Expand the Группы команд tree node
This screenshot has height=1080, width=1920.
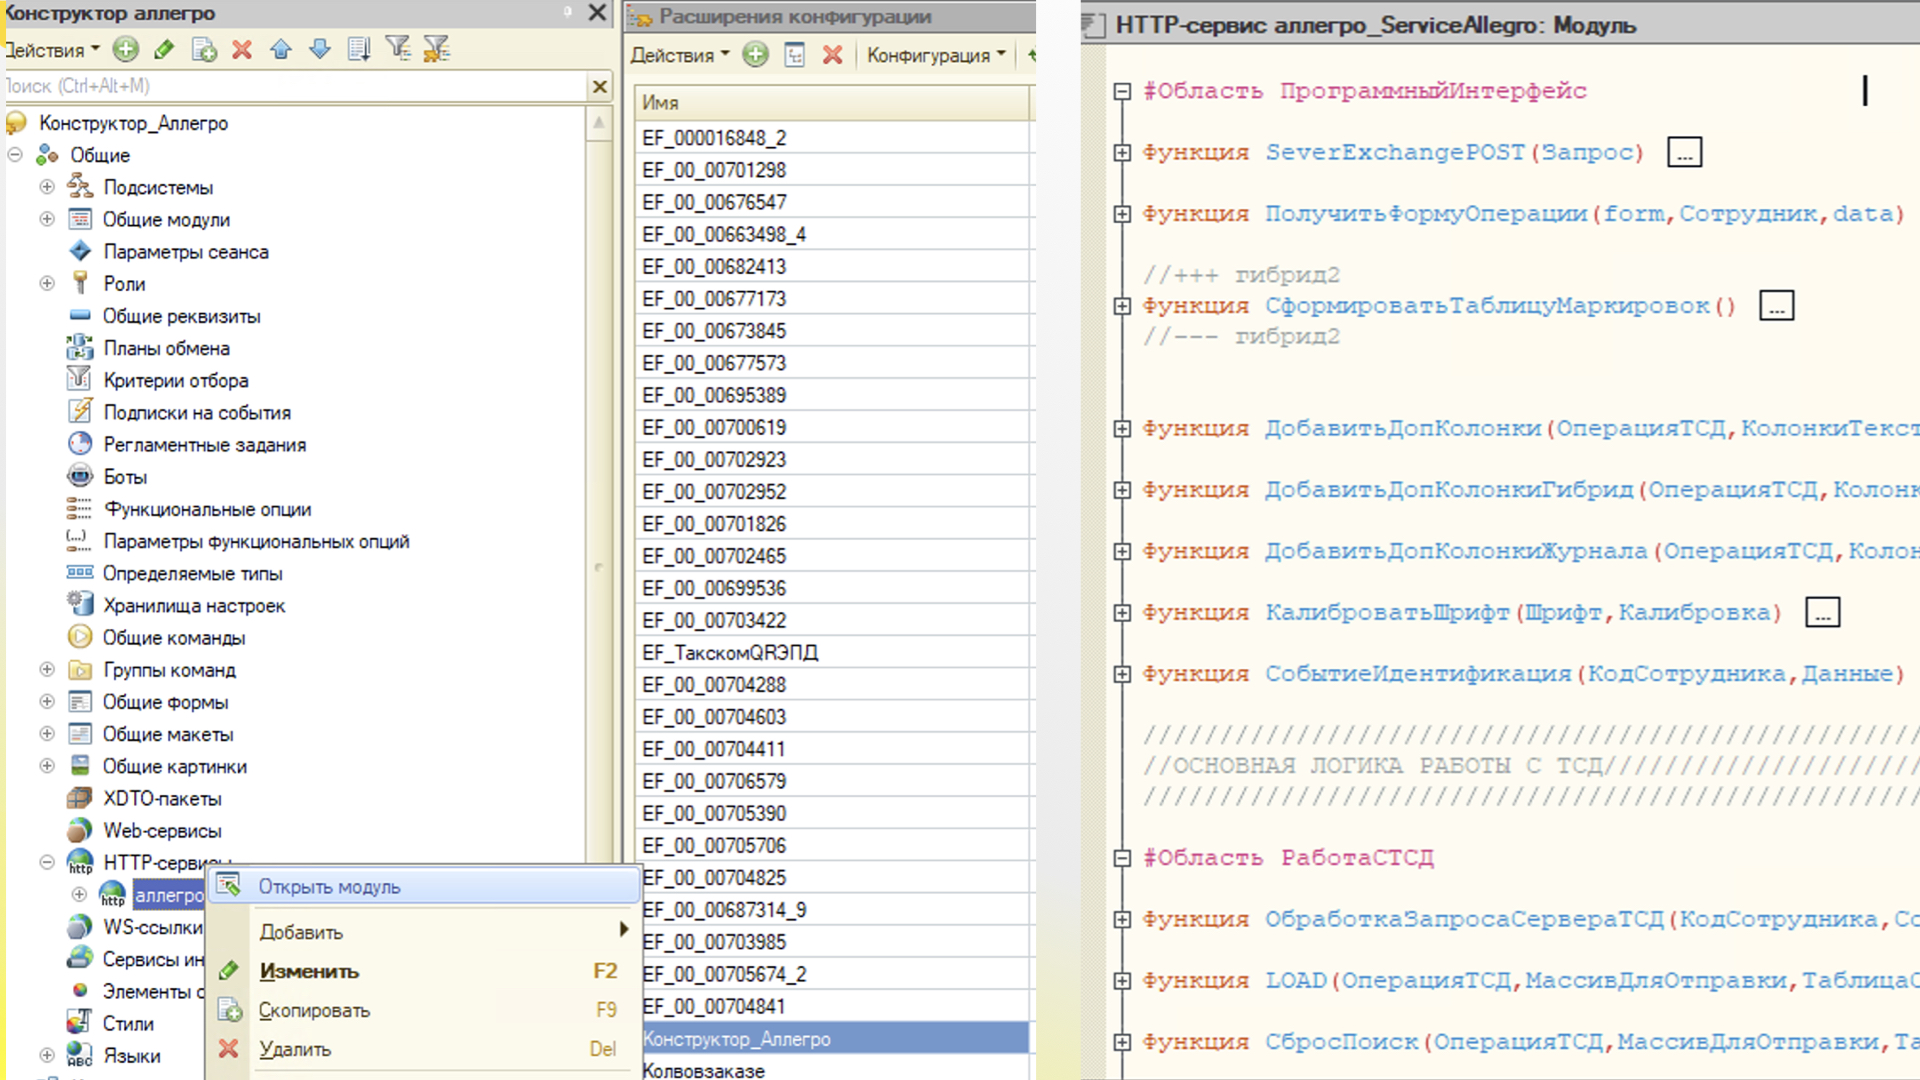pos(47,669)
